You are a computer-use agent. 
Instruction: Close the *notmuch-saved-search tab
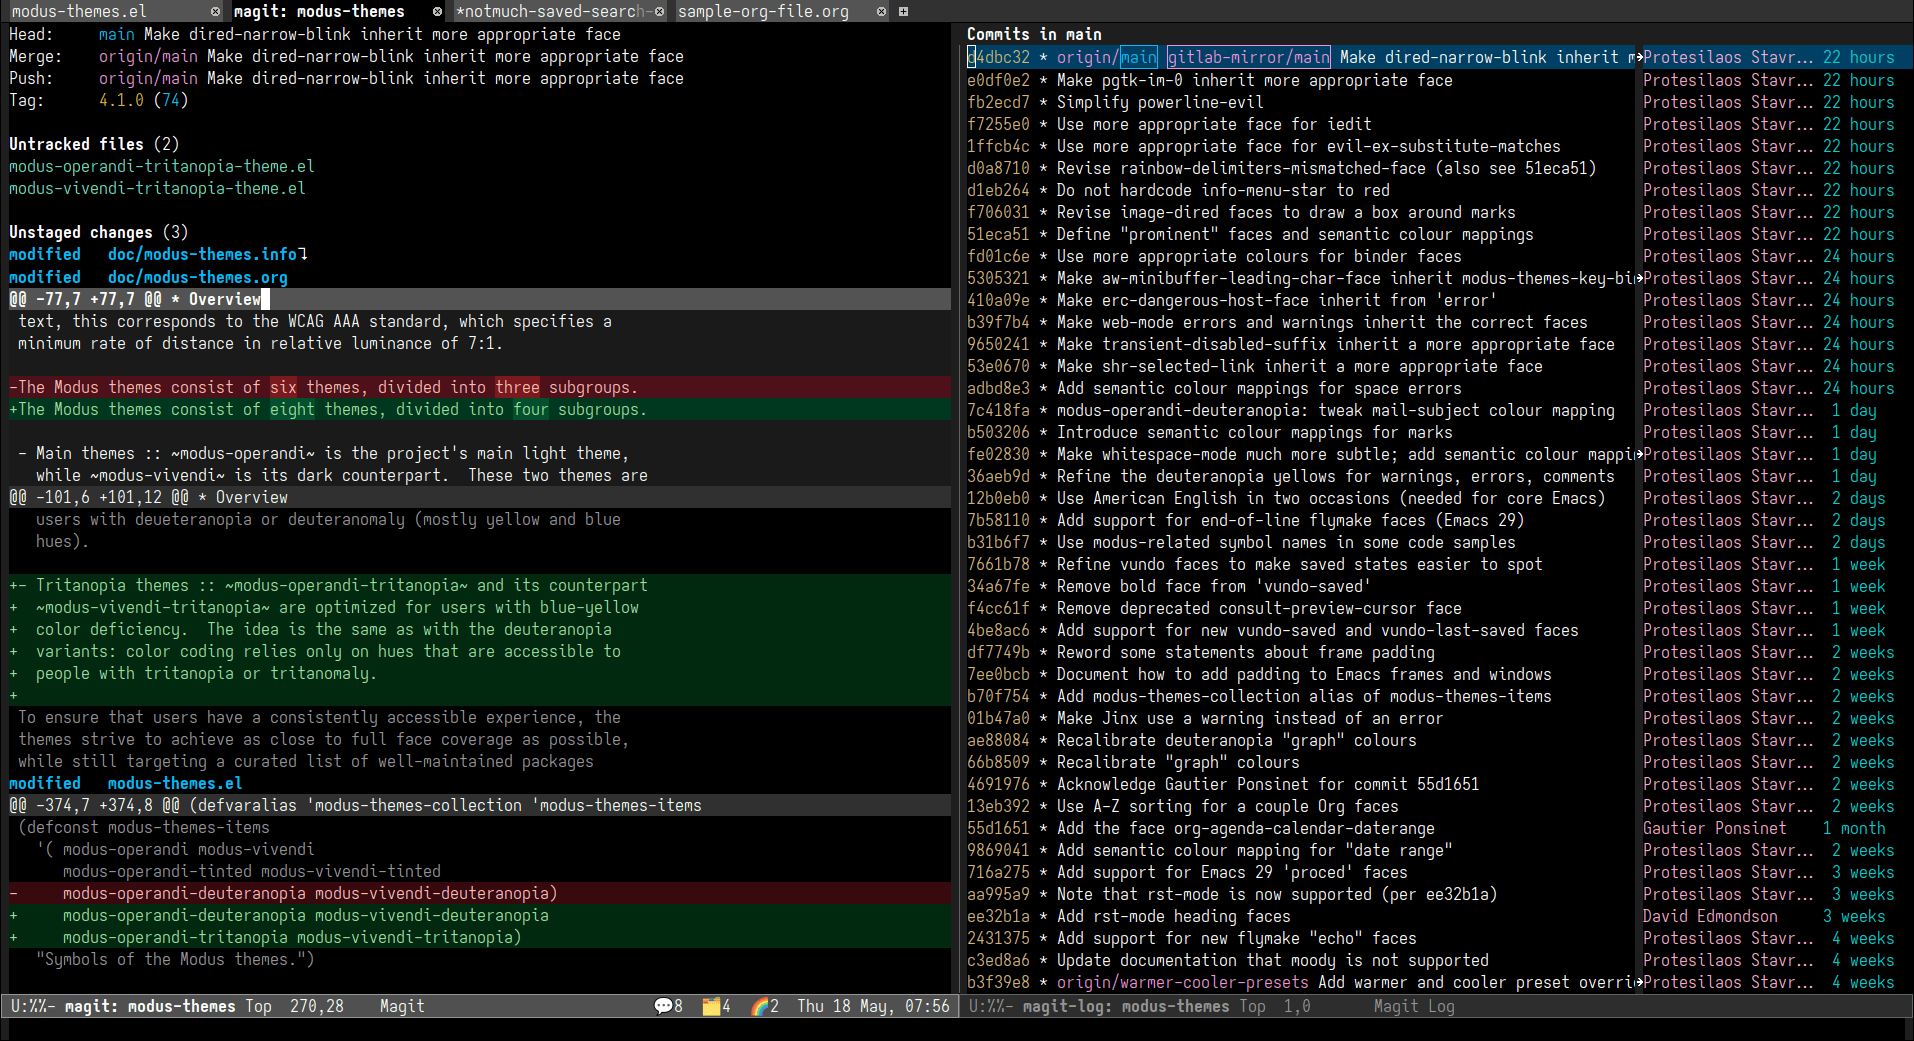click(659, 12)
